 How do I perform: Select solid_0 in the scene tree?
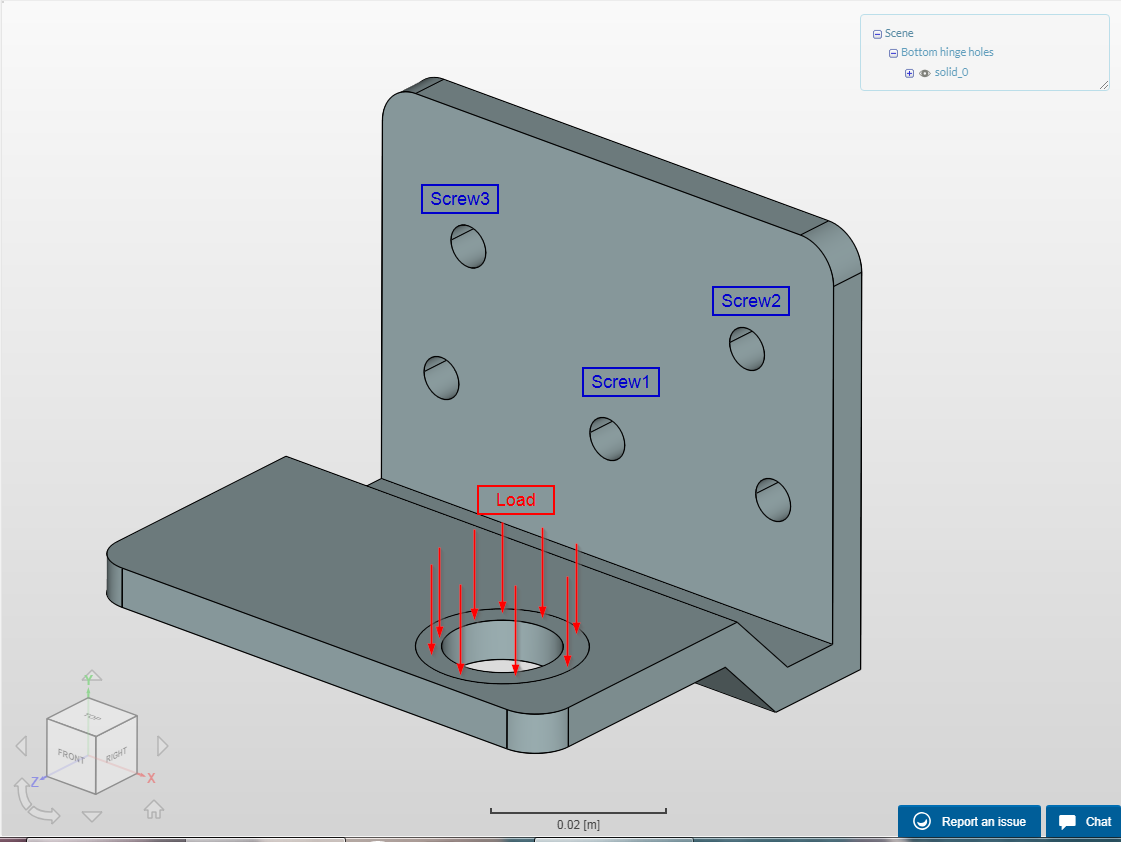point(951,72)
